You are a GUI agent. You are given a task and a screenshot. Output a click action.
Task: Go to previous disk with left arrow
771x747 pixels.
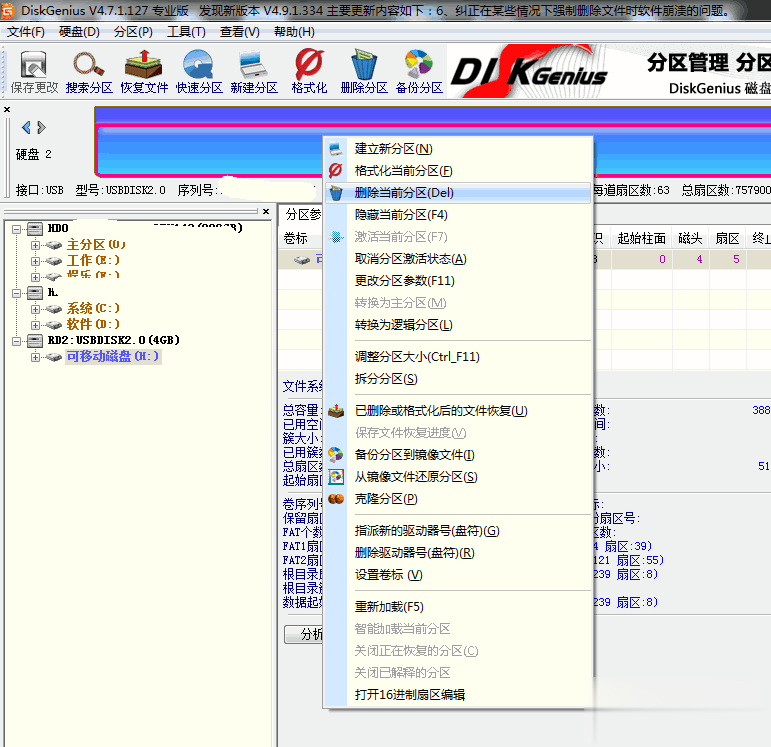pyautogui.click(x=26, y=128)
